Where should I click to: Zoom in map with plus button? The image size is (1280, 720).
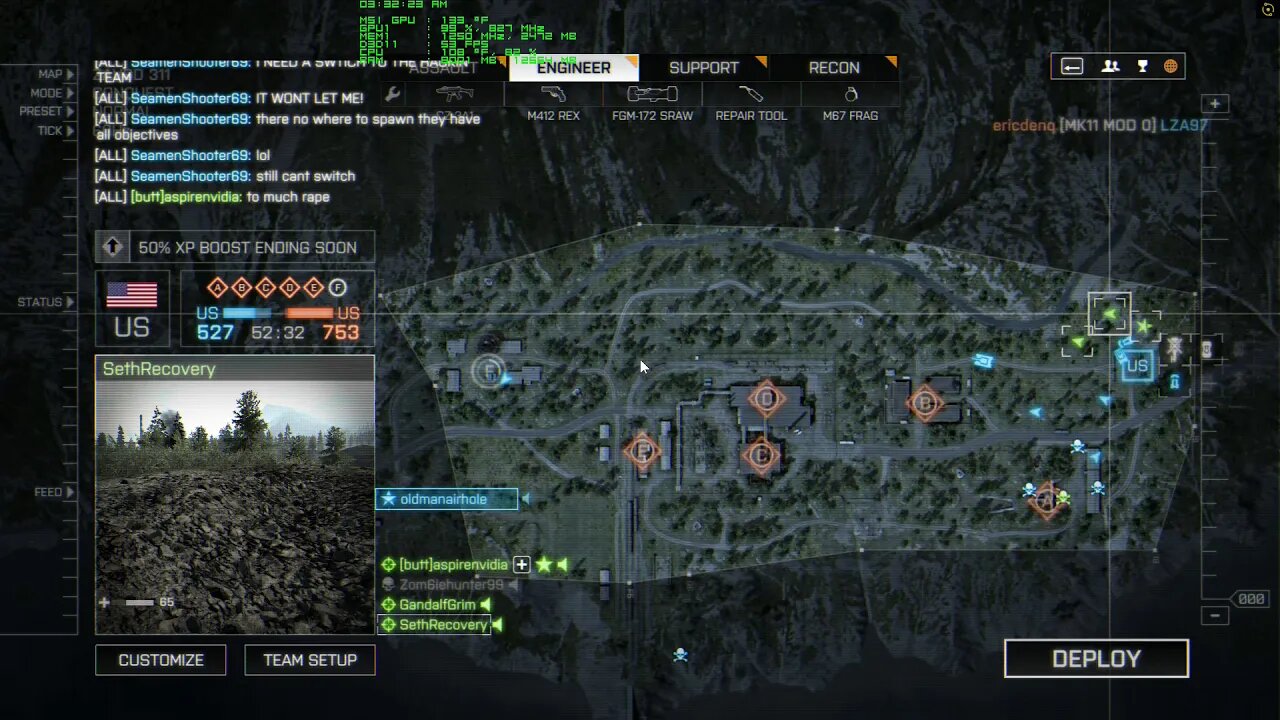pos(1215,104)
